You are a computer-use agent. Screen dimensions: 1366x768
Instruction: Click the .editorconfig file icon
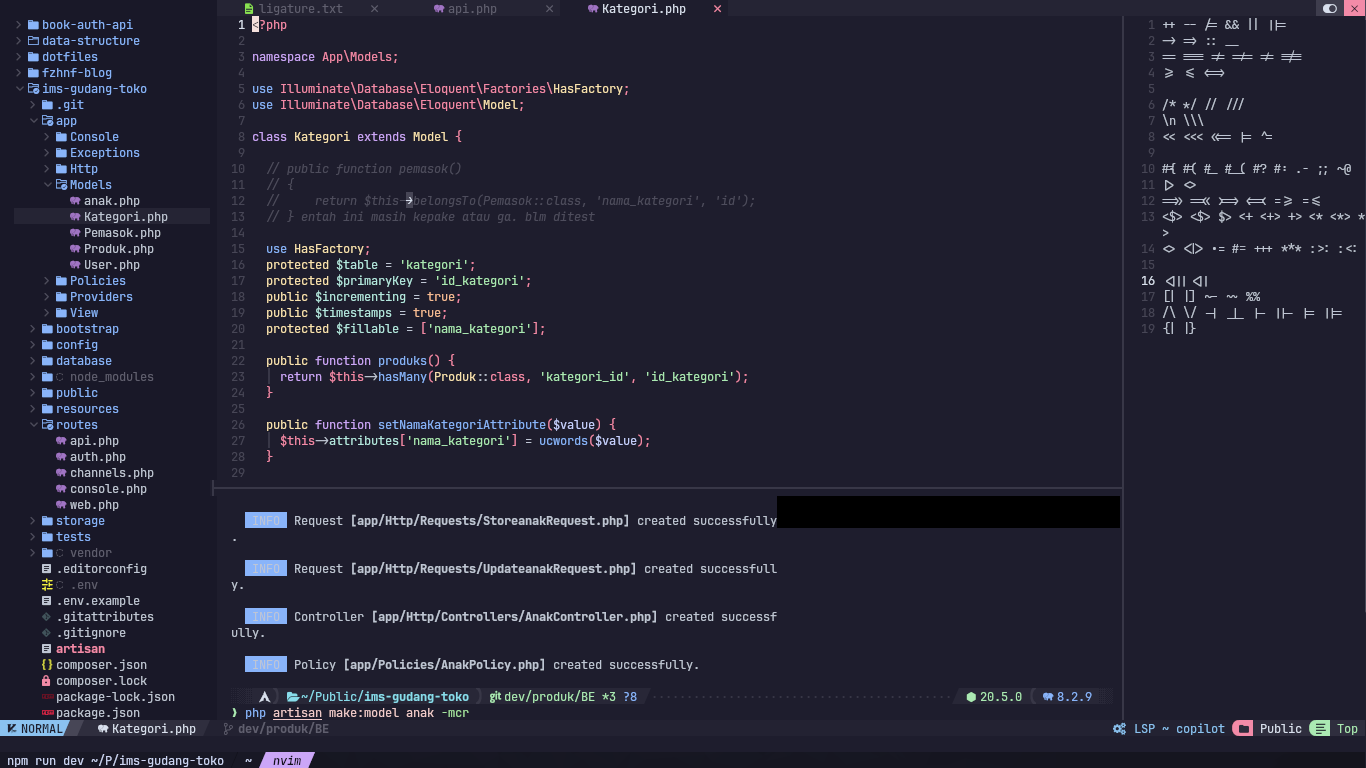coord(47,569)
